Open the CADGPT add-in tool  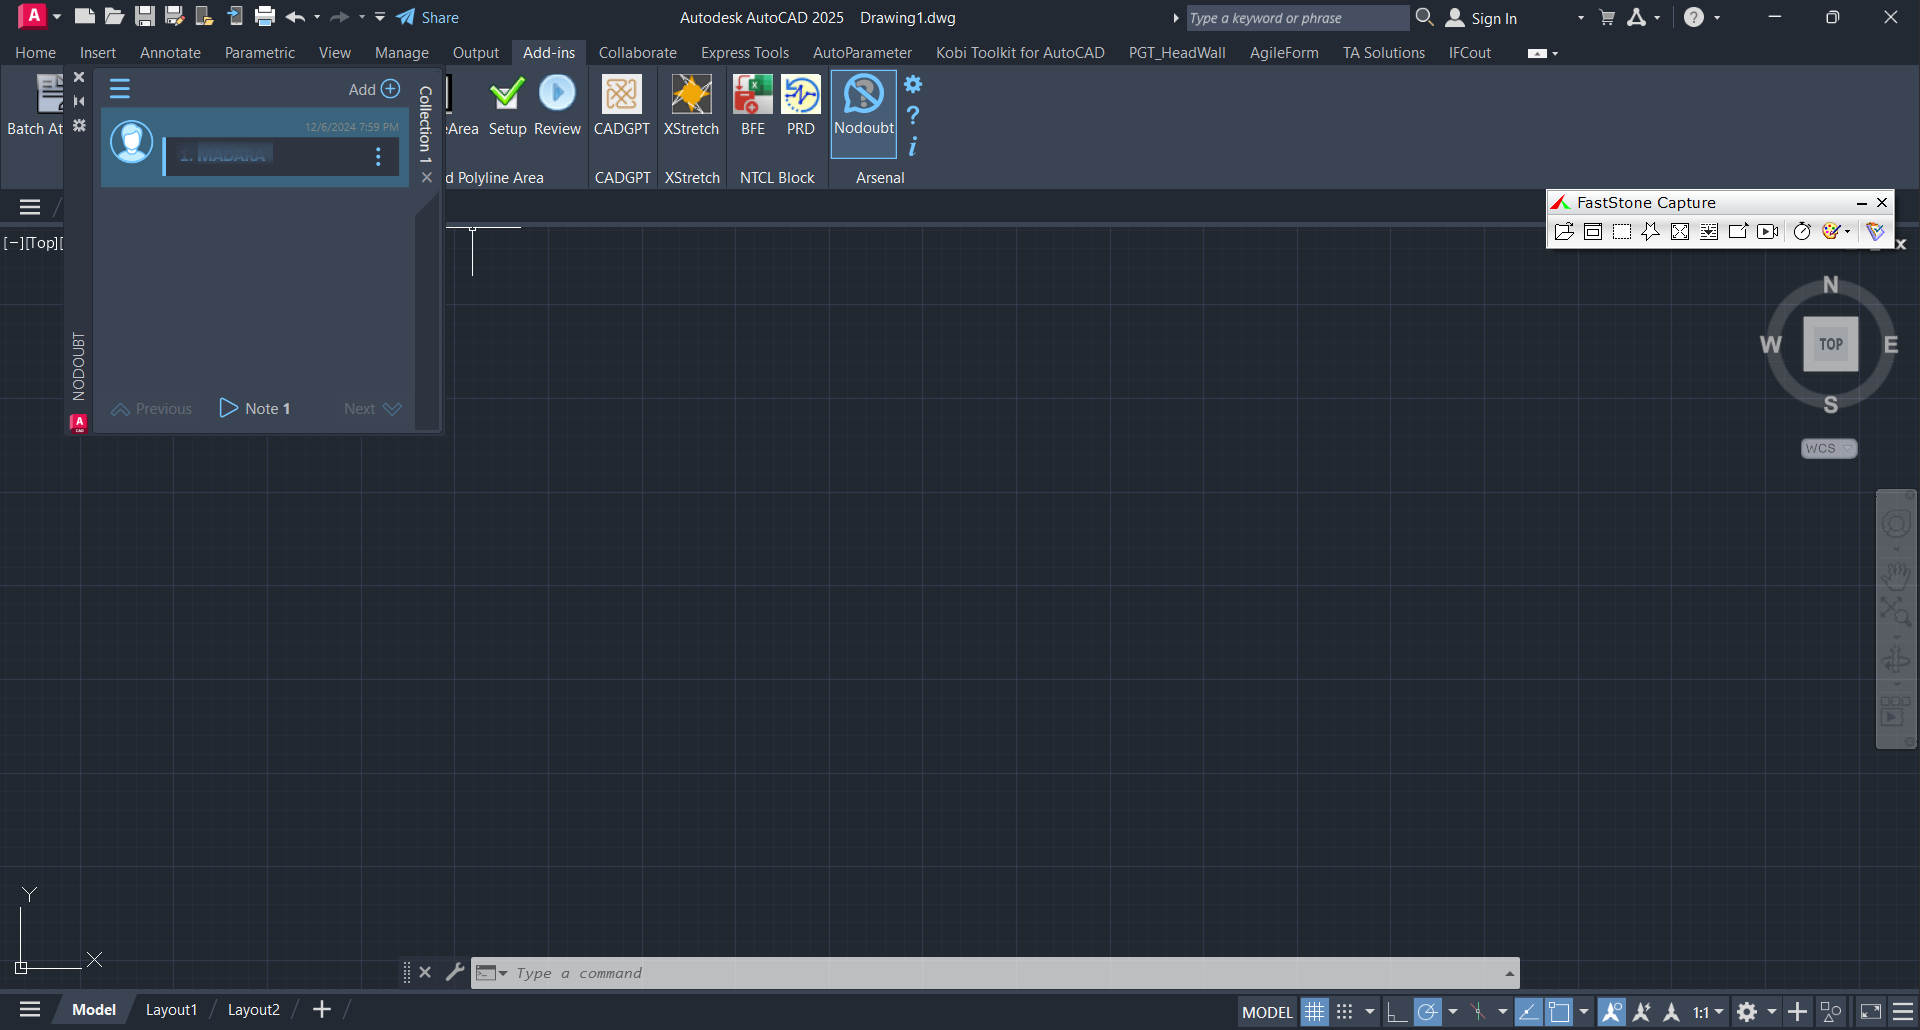[x=621, y=106]
